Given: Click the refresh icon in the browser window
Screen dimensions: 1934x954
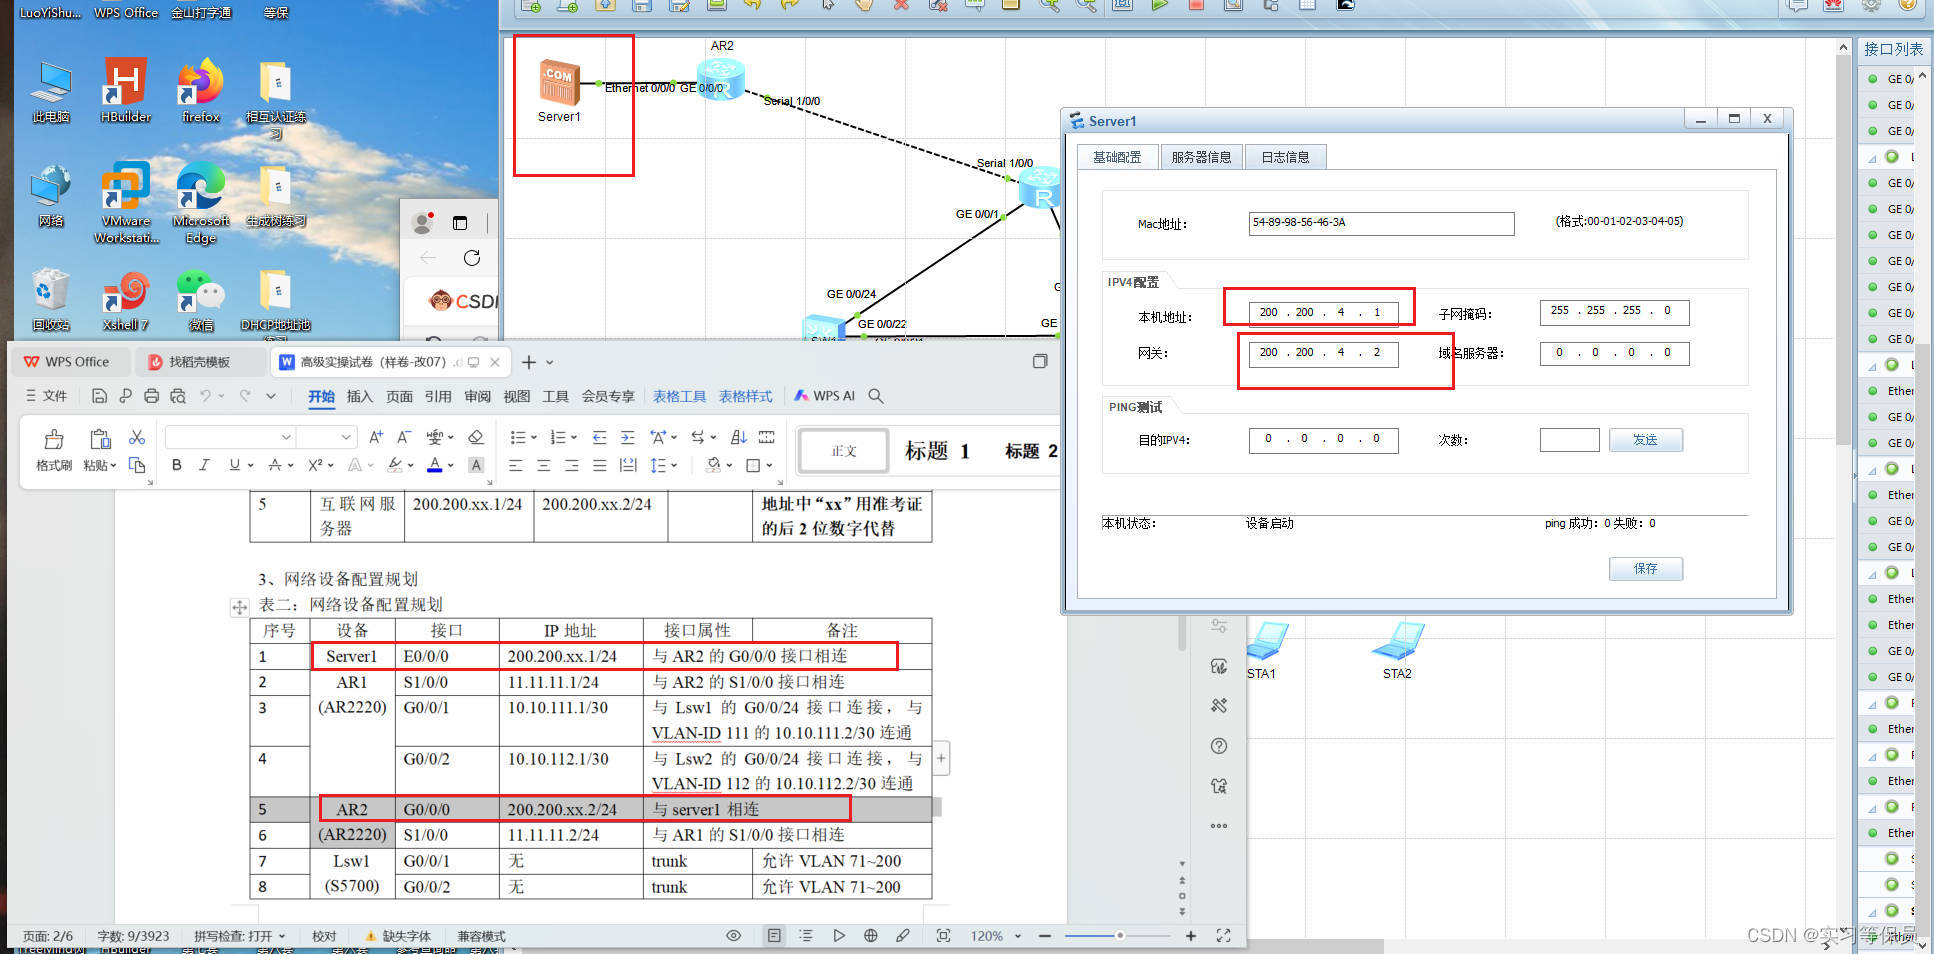Looking at the screenshot, I should (472, 258).
